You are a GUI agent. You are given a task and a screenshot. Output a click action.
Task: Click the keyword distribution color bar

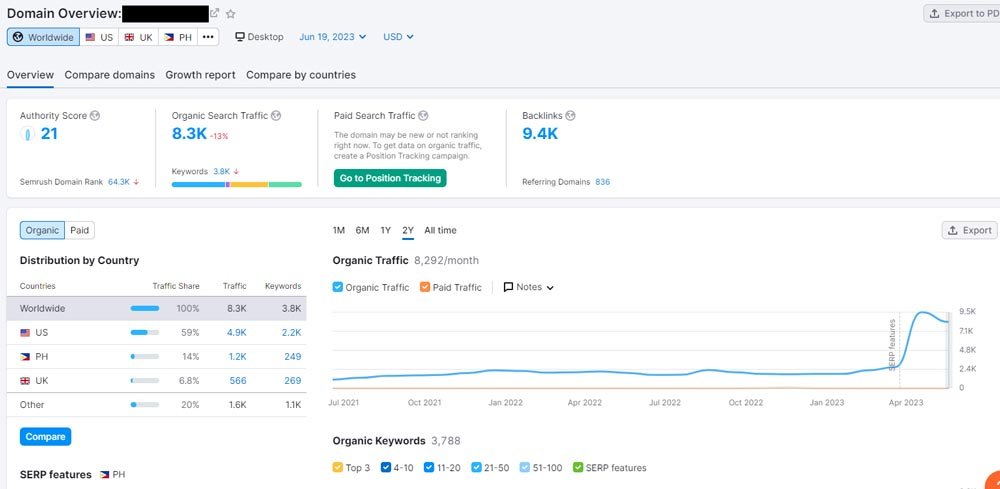(236, 184)
